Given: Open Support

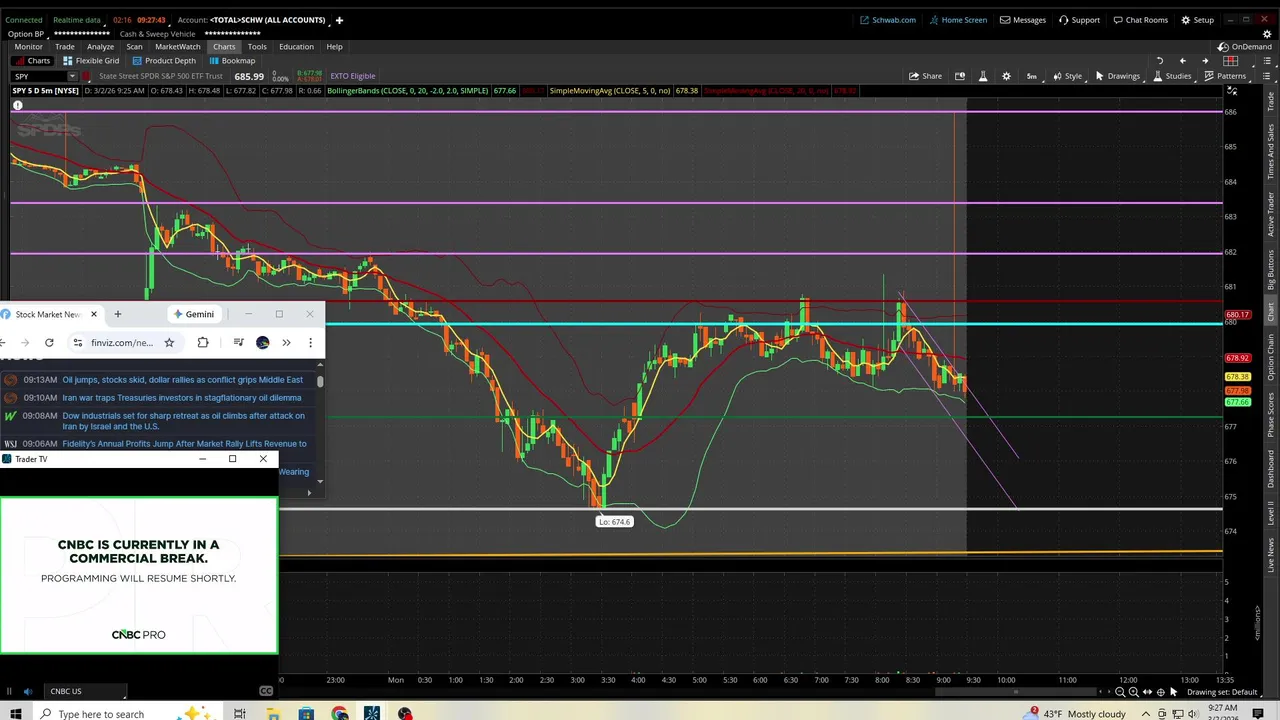Looking at the screenshot, I should pos(1079,20).
